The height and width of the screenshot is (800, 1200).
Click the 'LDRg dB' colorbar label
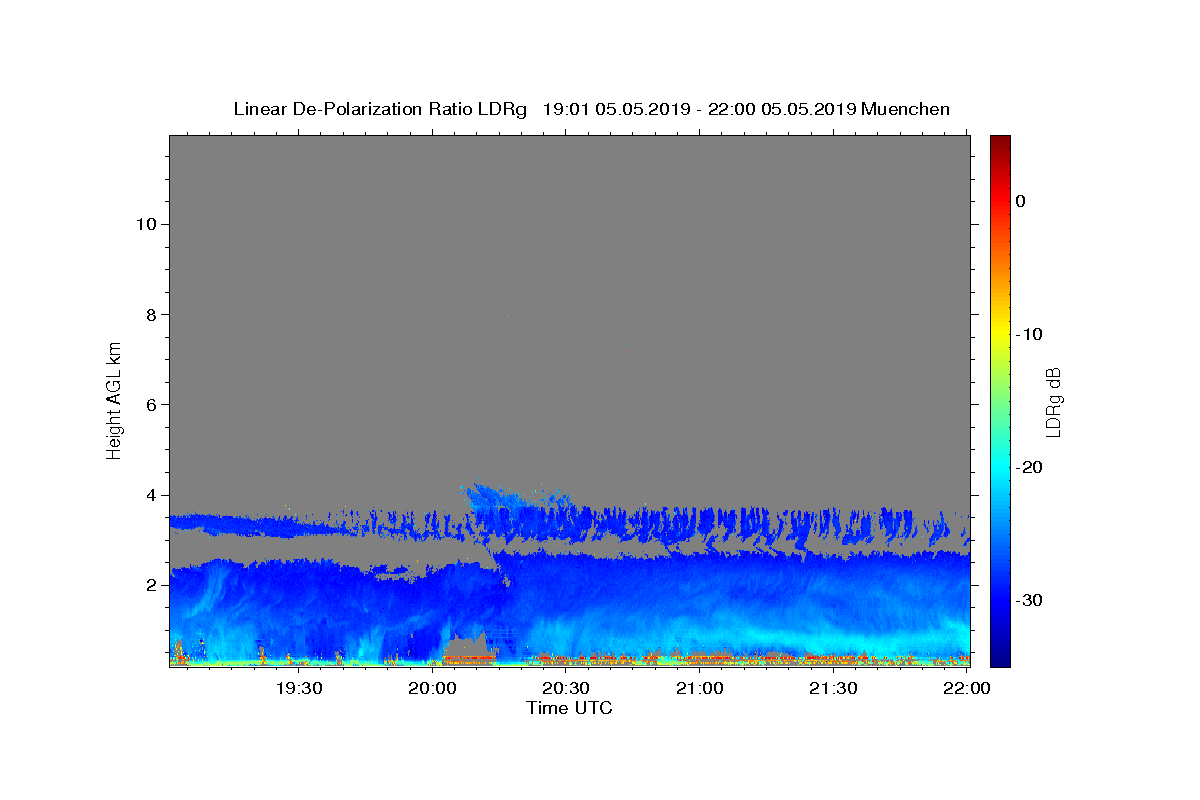click(1053, 403)
